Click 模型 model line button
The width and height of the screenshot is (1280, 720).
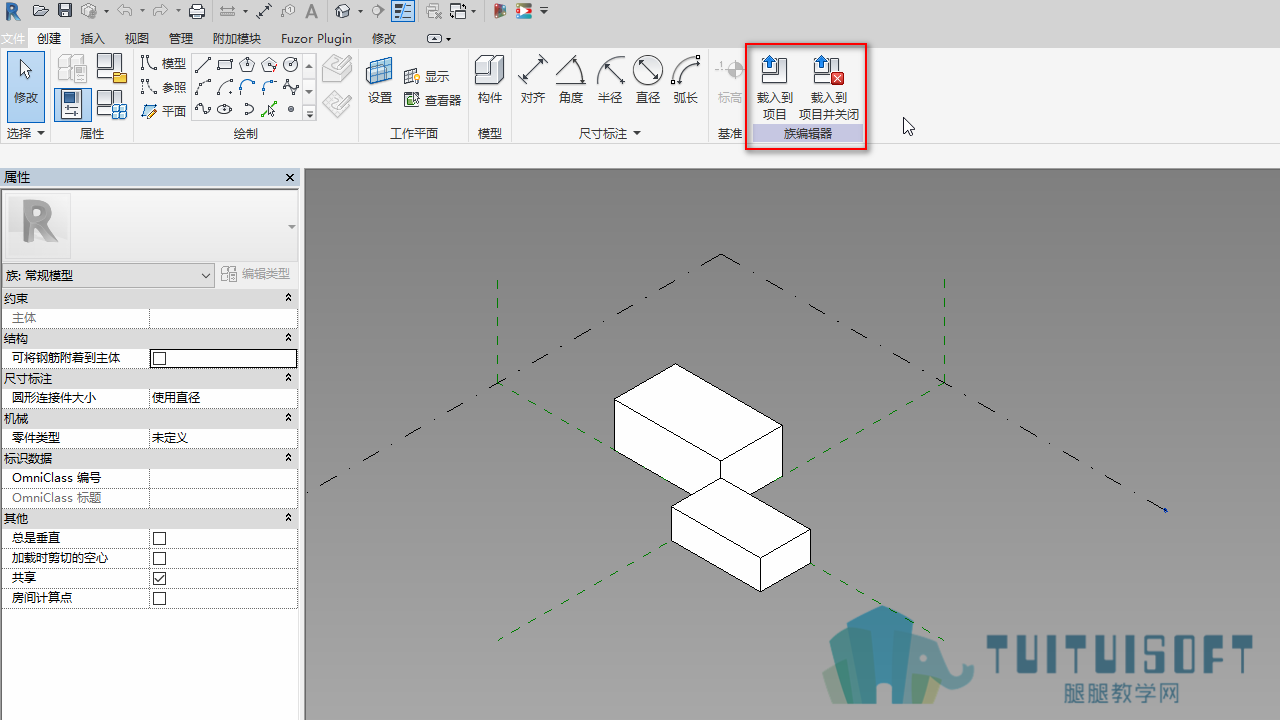click(x=163, y=64)
